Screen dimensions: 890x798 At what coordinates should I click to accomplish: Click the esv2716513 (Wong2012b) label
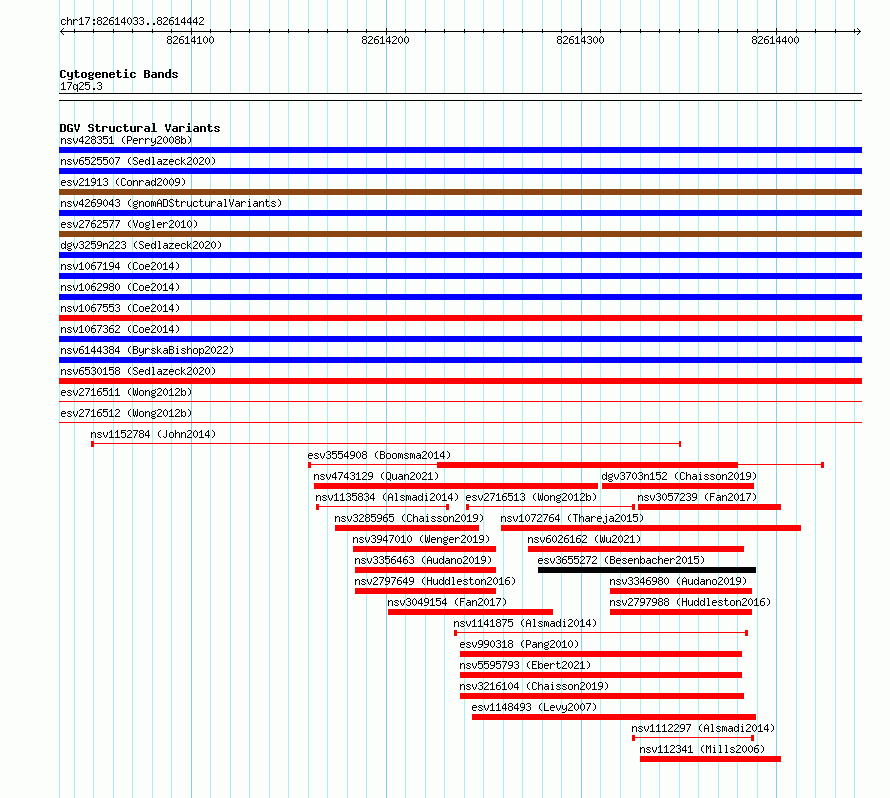click(x=531, y=497)
